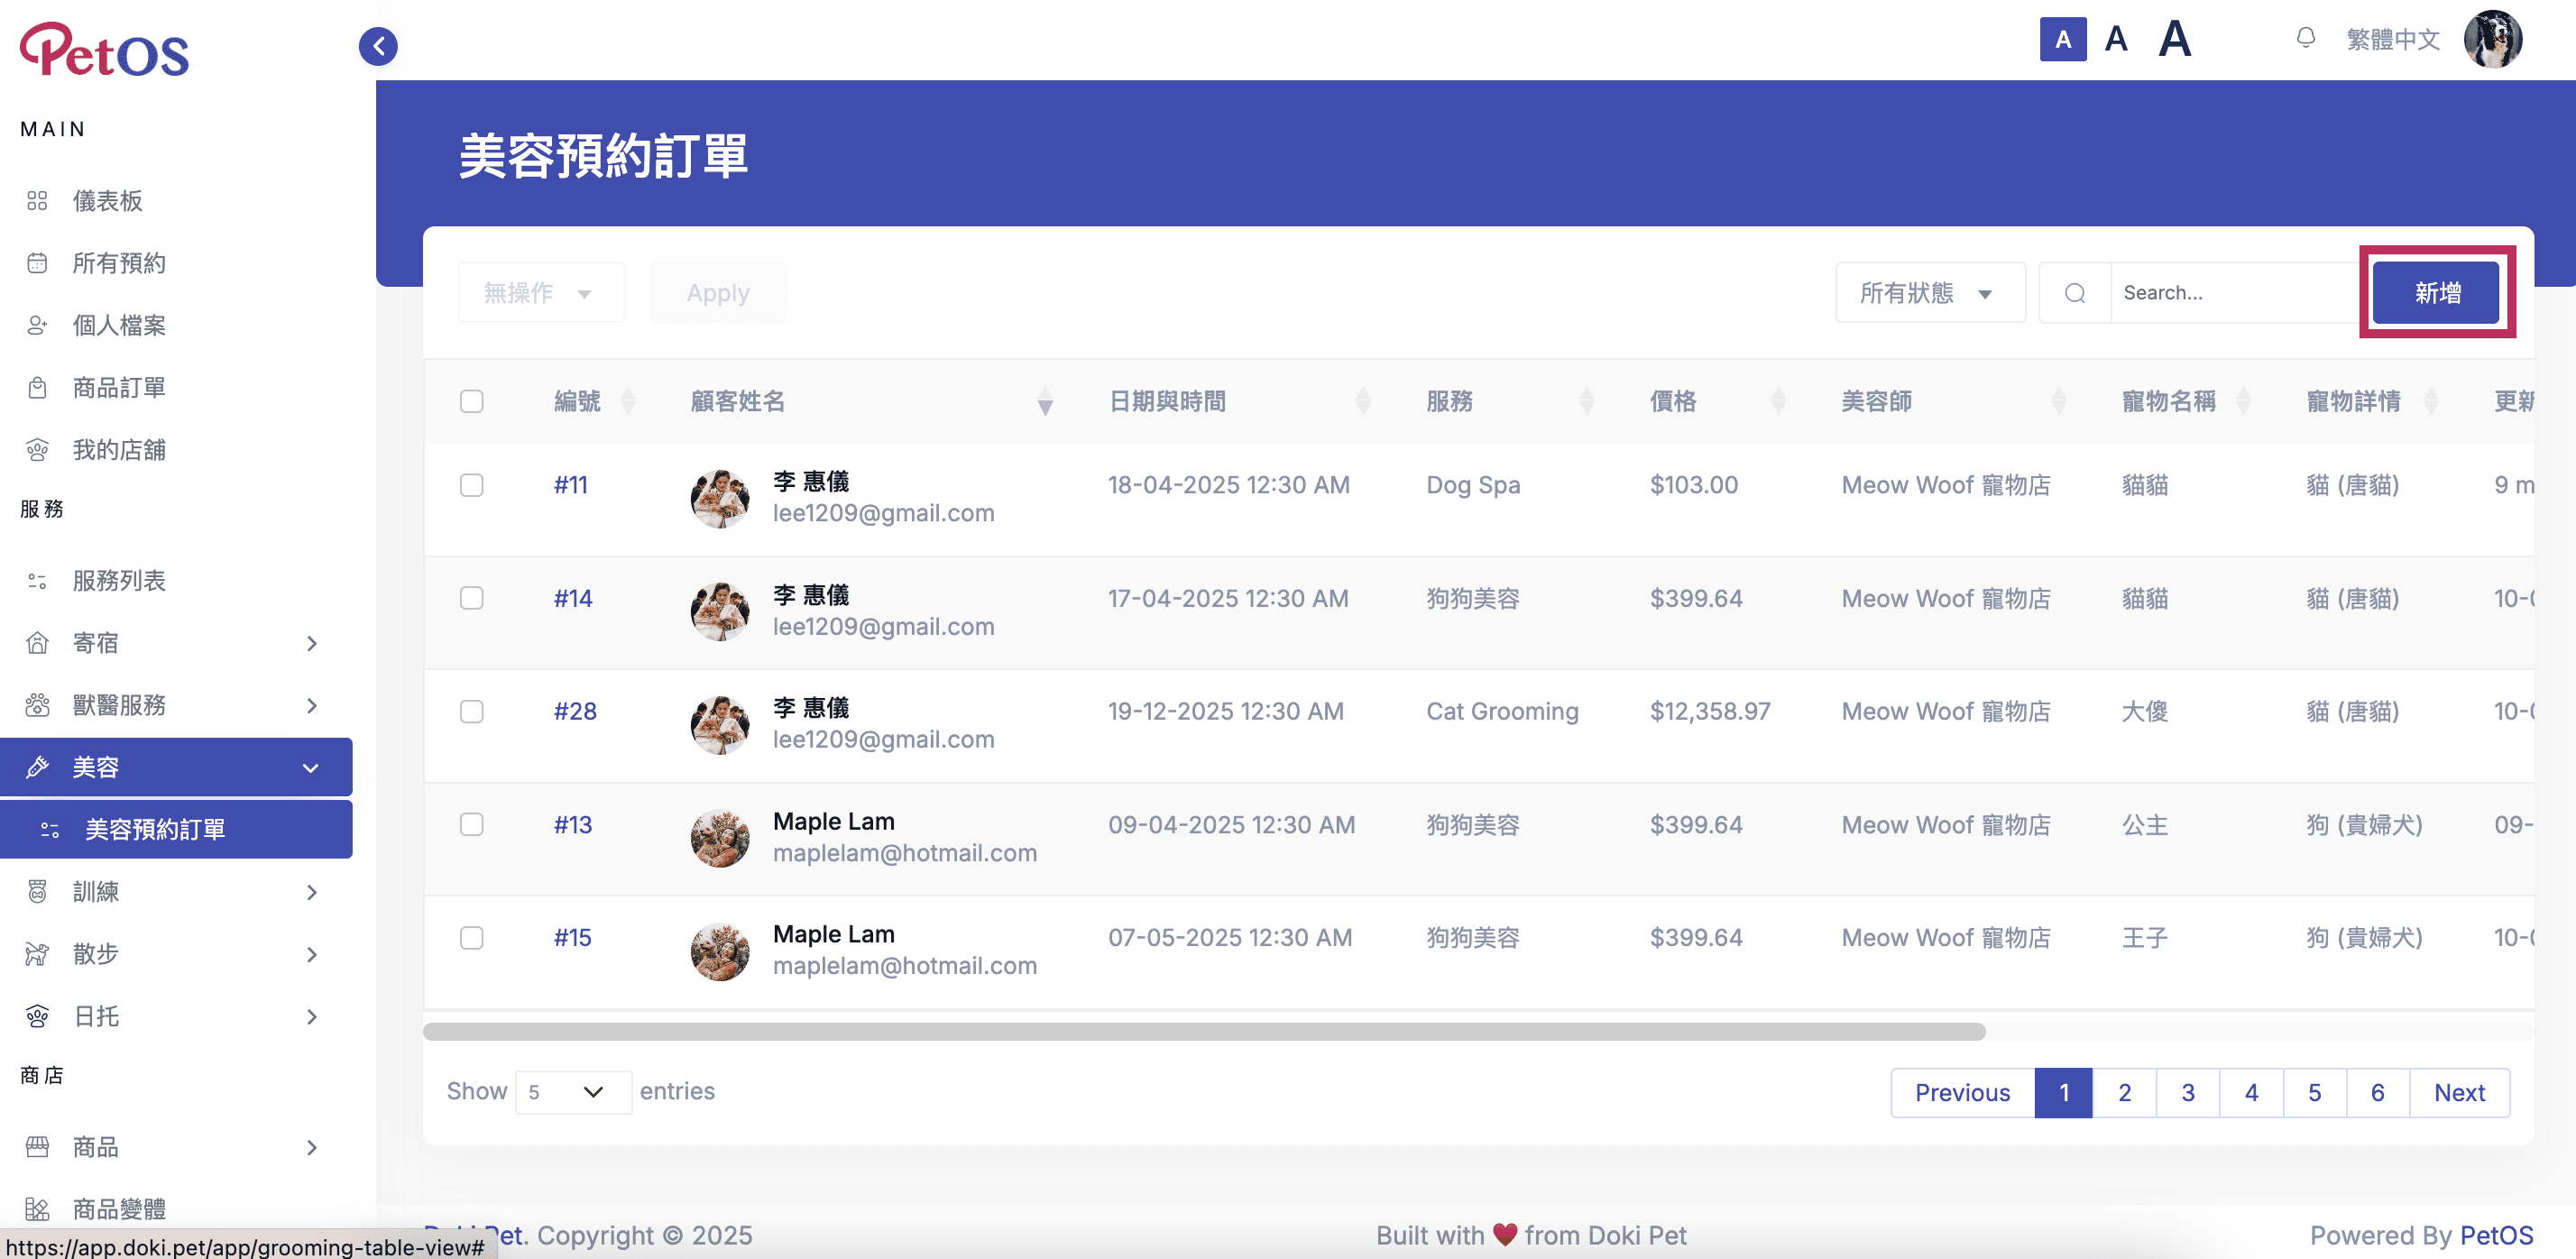Check the box for order #28

coord(471,711)
